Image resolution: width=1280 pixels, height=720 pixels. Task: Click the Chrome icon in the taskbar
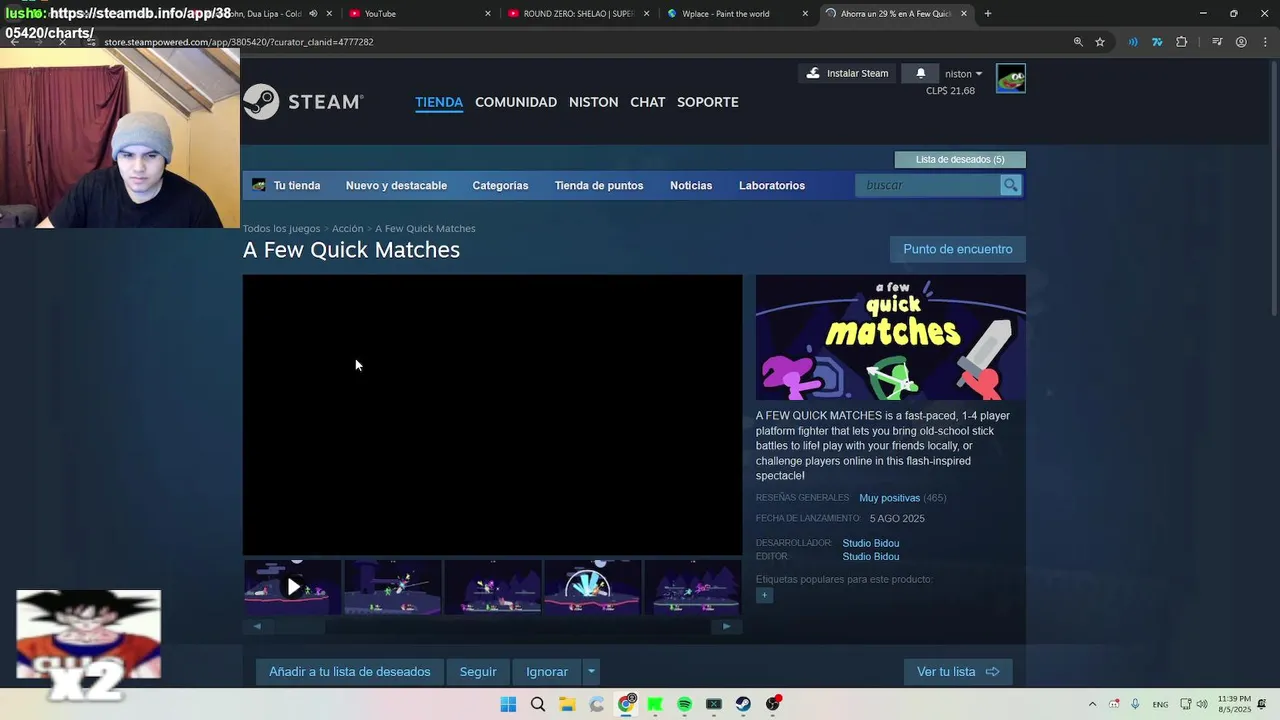pos(626,704)
